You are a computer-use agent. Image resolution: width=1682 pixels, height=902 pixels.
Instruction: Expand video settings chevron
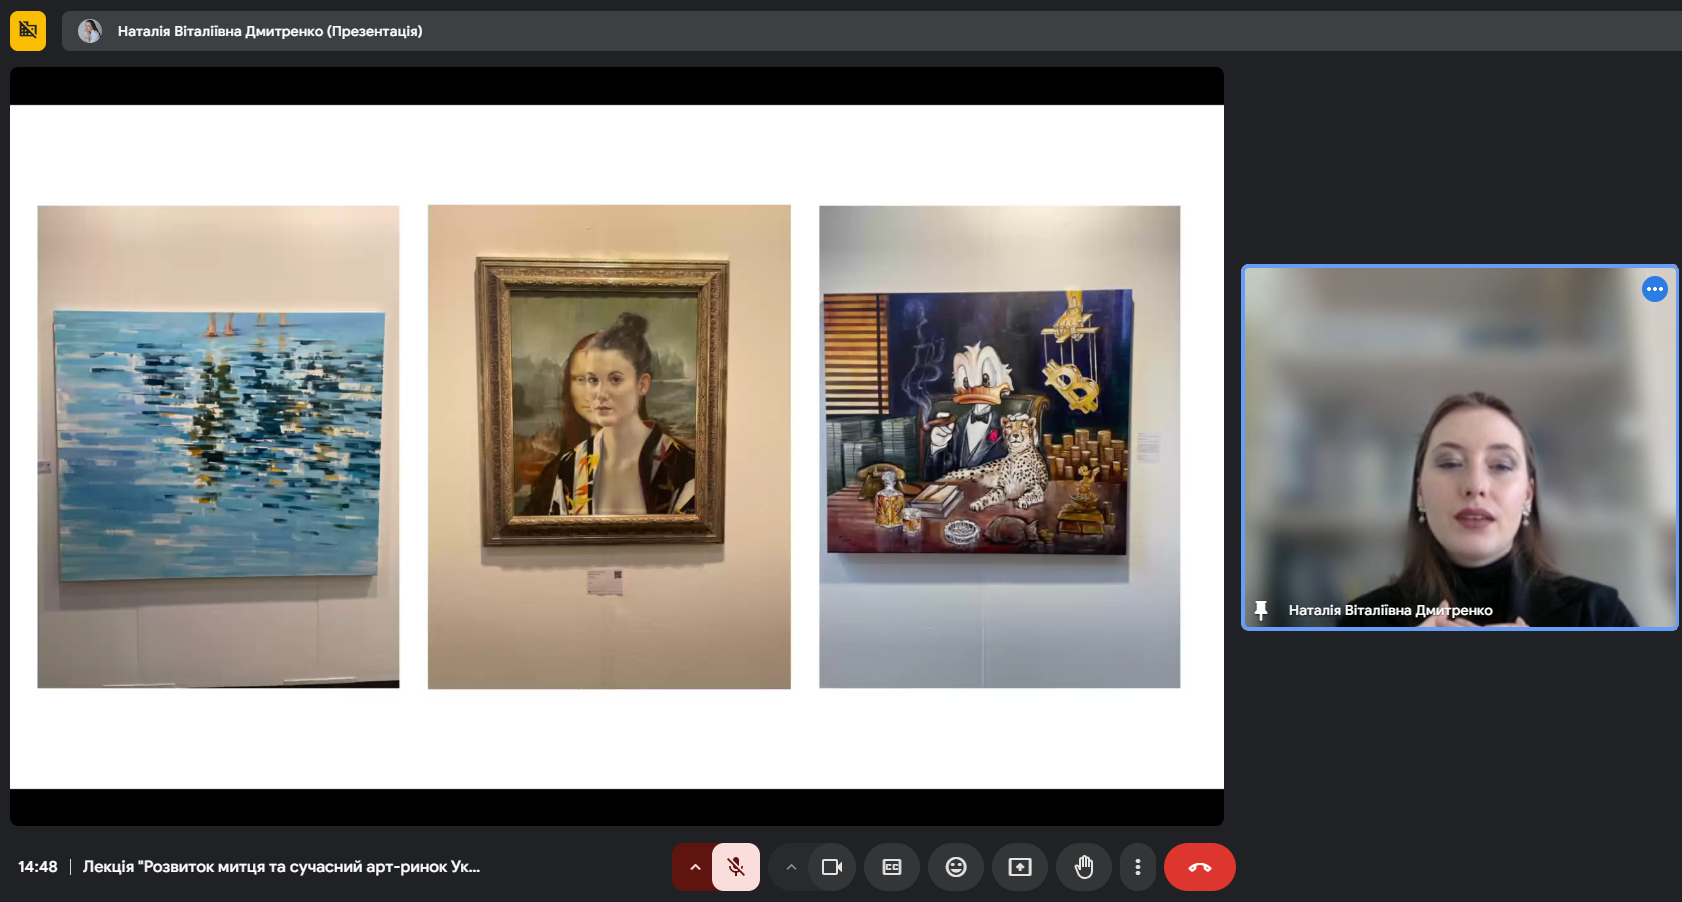[791, 867]
